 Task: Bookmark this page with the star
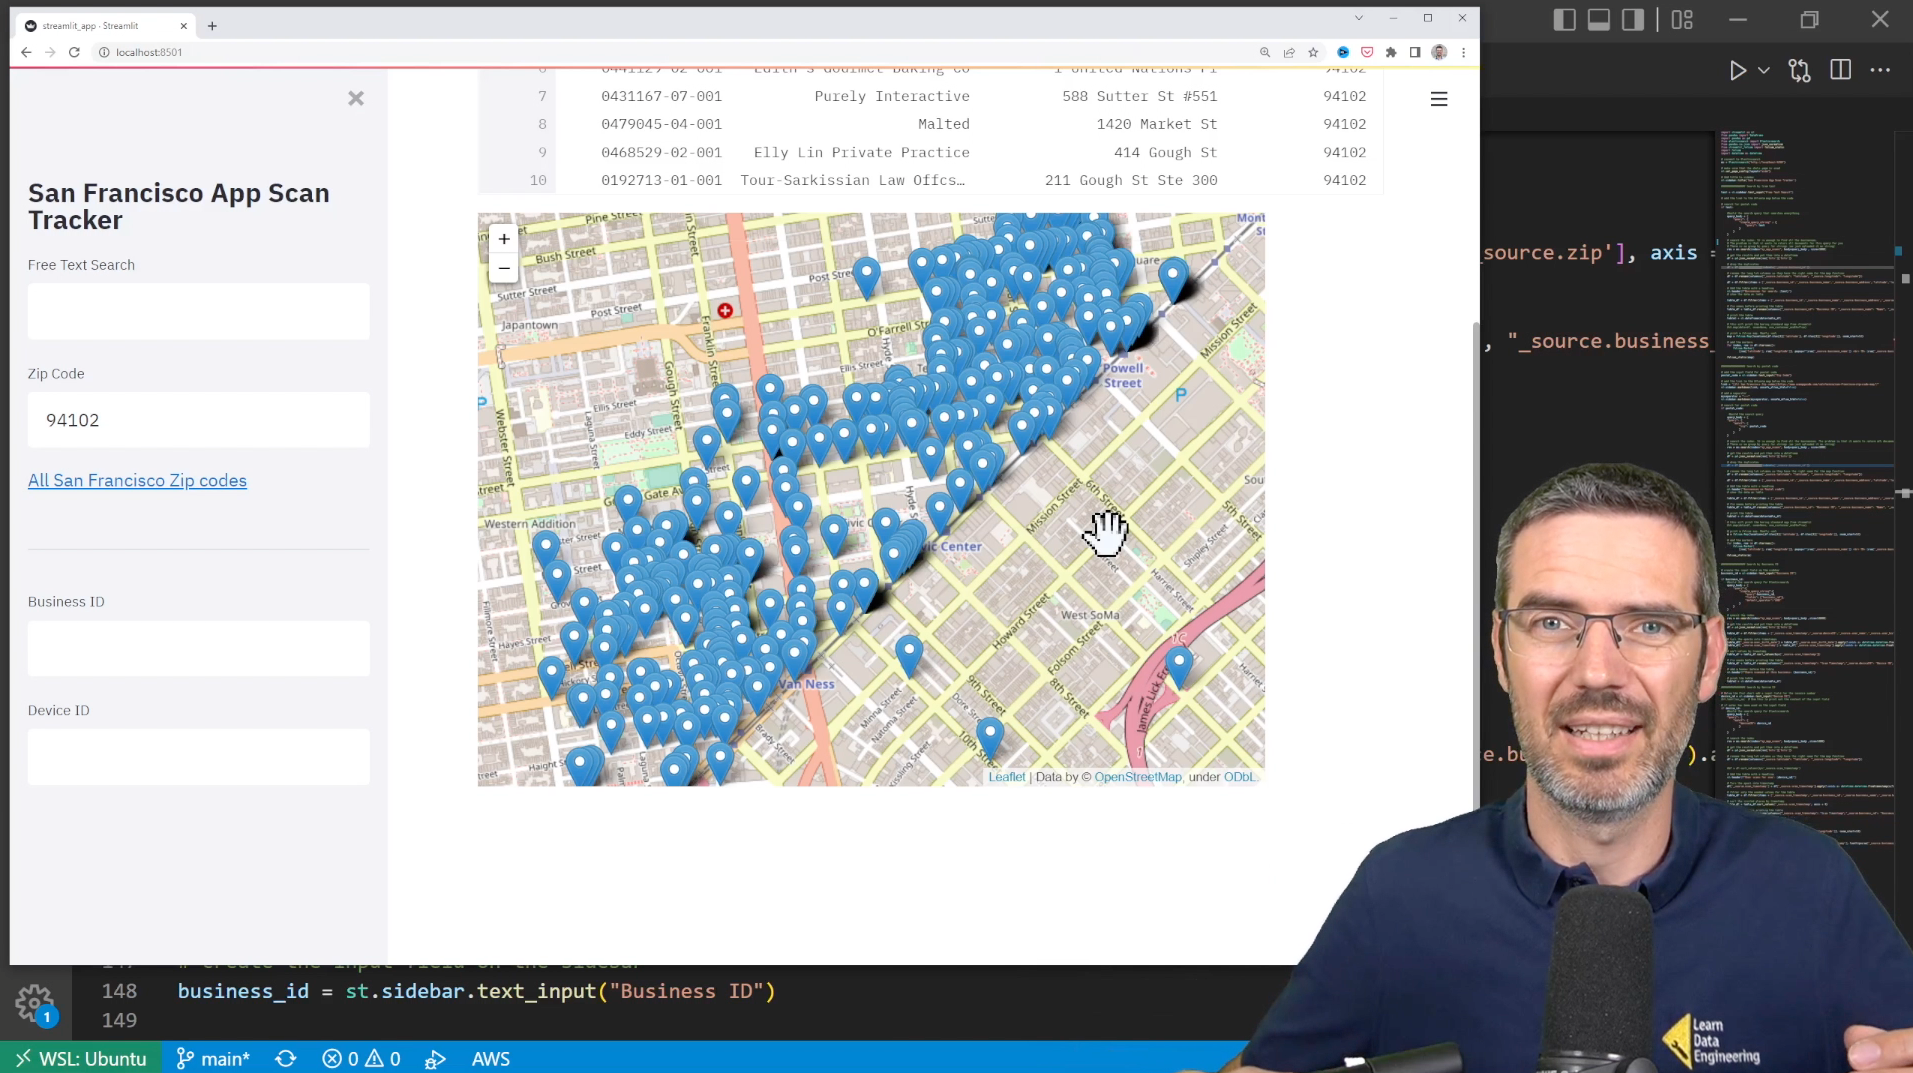click(1313, 52)
